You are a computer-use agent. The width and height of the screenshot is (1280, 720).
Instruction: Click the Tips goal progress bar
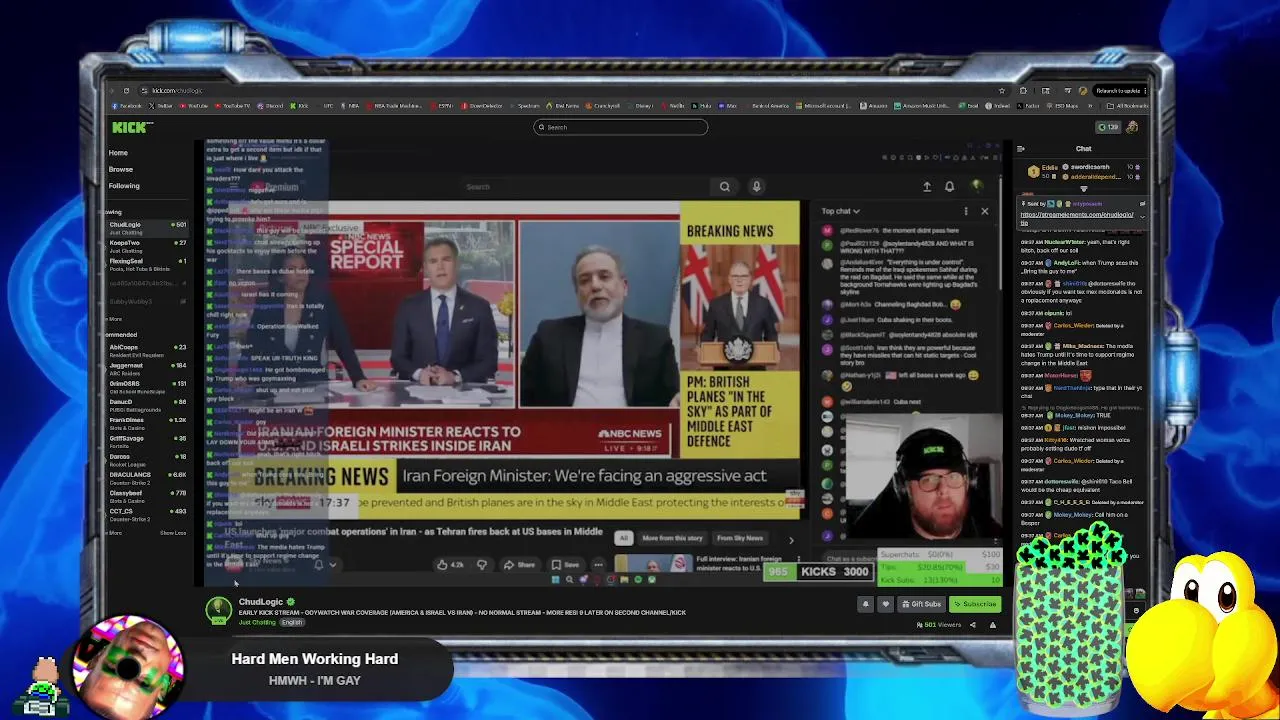(940, 567)
